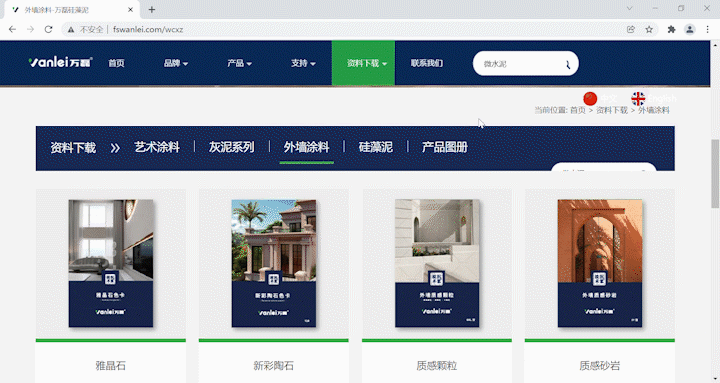Go back with the browser back arrow
The width and height of the screenshot is (720, 383).
coord(12,29)
